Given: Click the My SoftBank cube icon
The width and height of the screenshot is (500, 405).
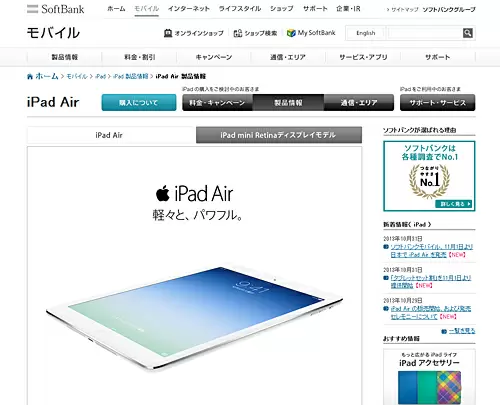Looking at the screenshot, I should coord(291,33).
